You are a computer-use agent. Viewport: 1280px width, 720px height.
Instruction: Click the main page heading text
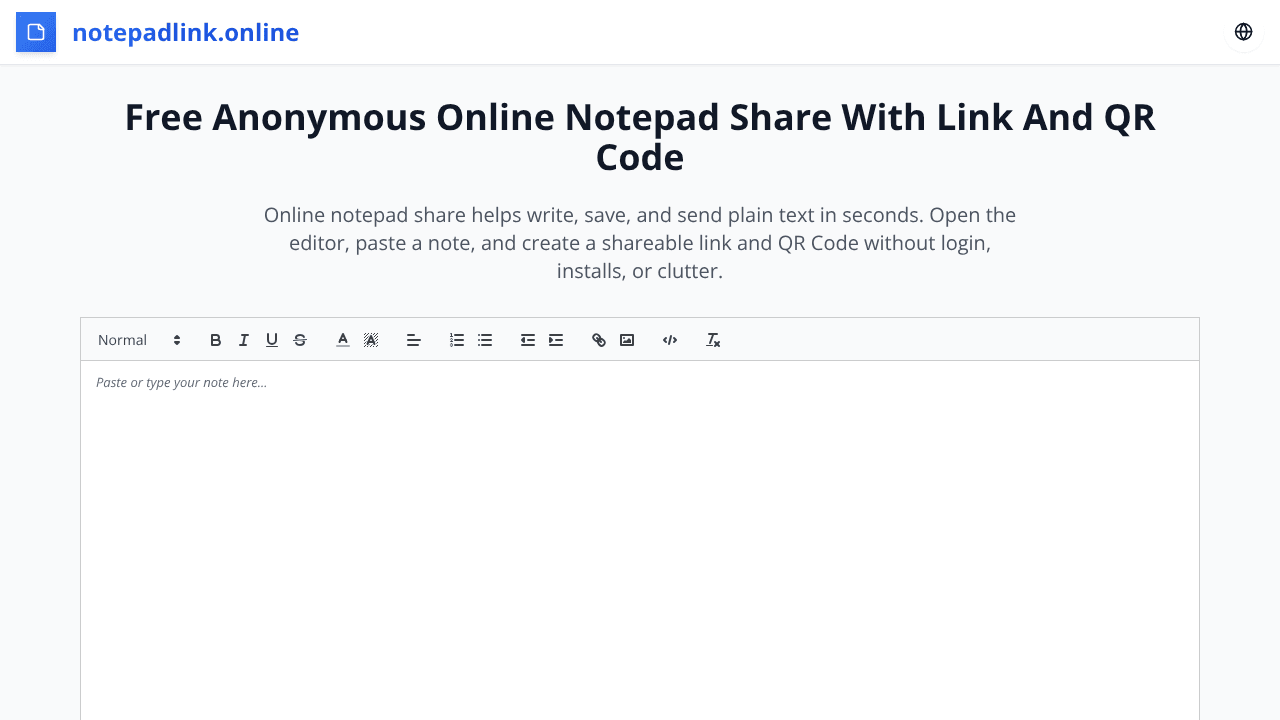pos(640,137)
